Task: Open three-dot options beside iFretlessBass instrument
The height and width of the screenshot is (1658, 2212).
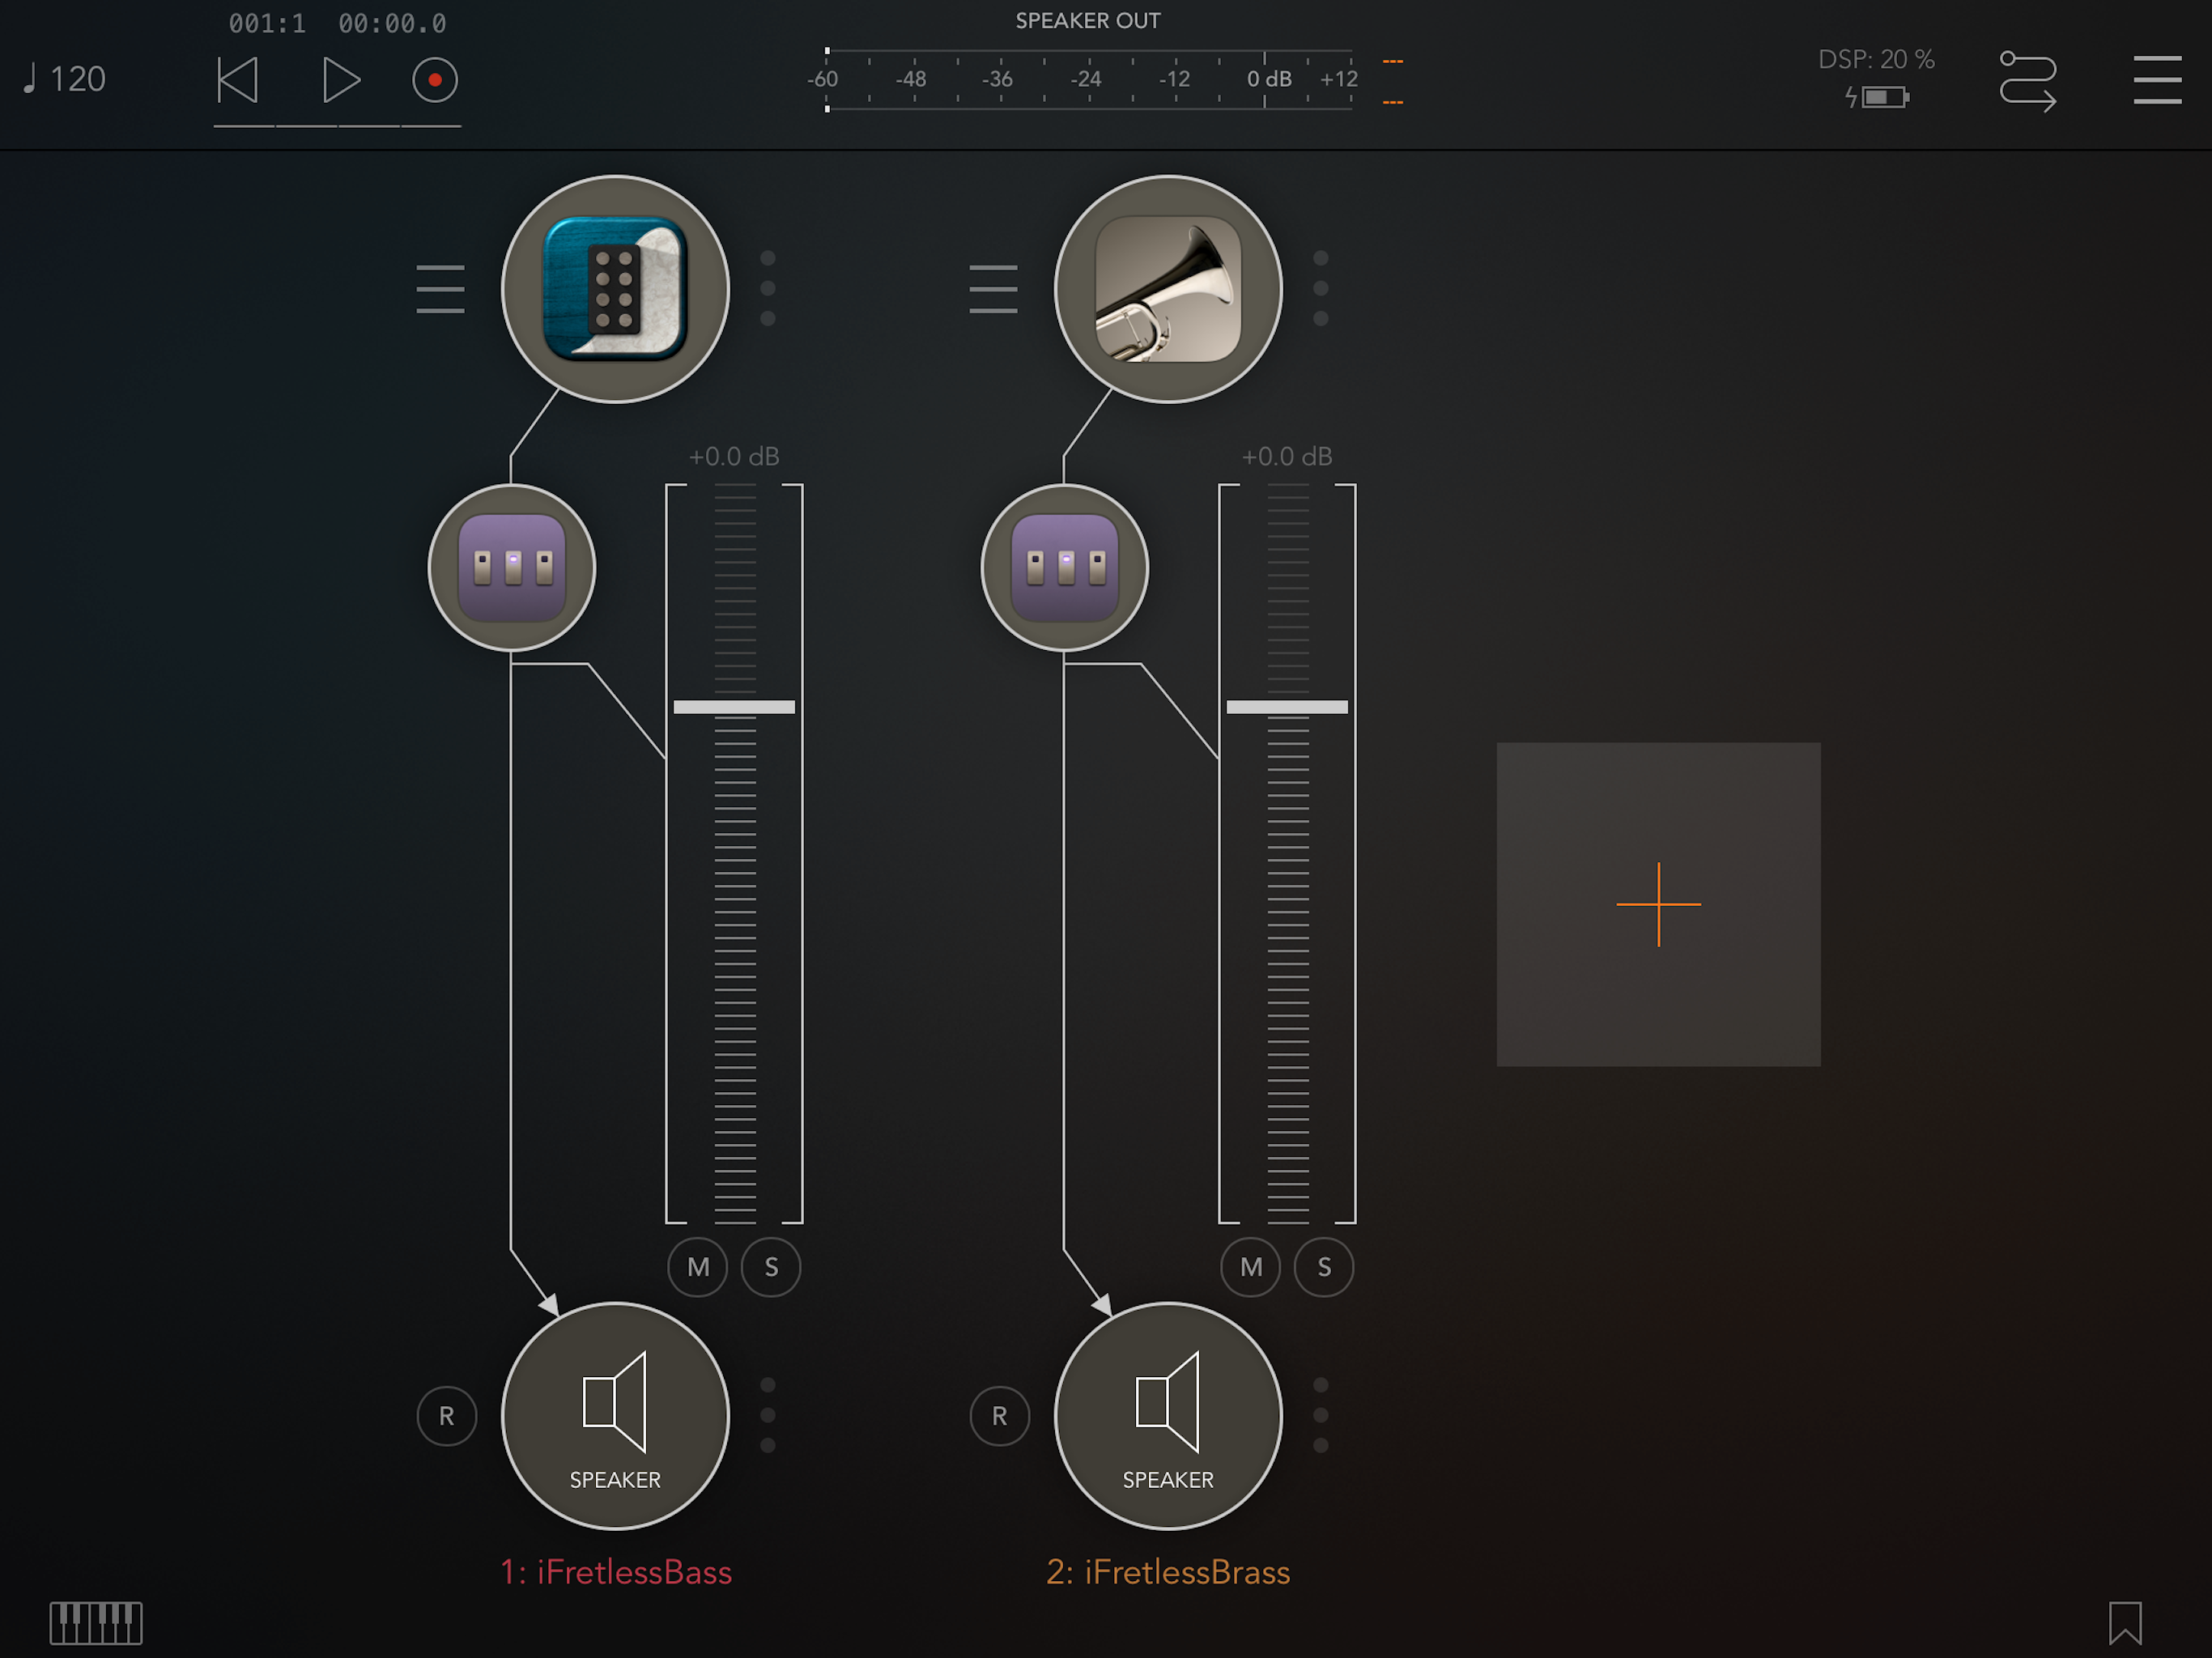Action: 767,289
